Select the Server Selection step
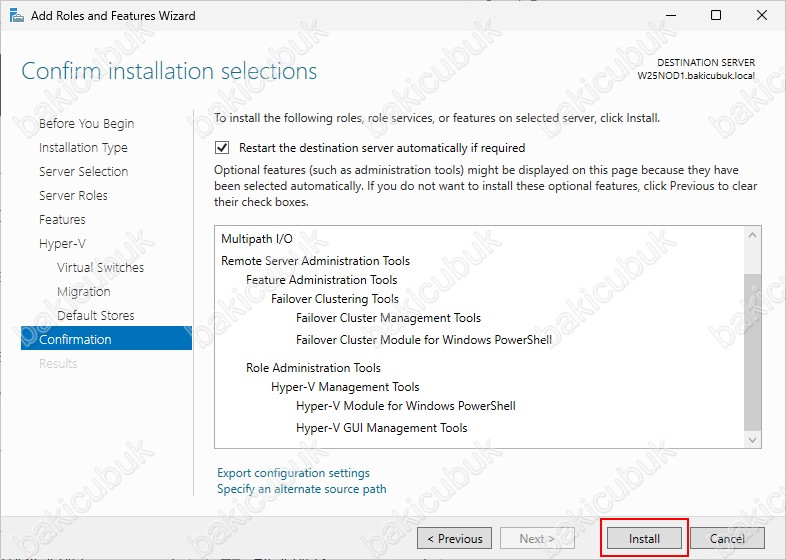Viewport: 786px width, 560px height. 84,171
